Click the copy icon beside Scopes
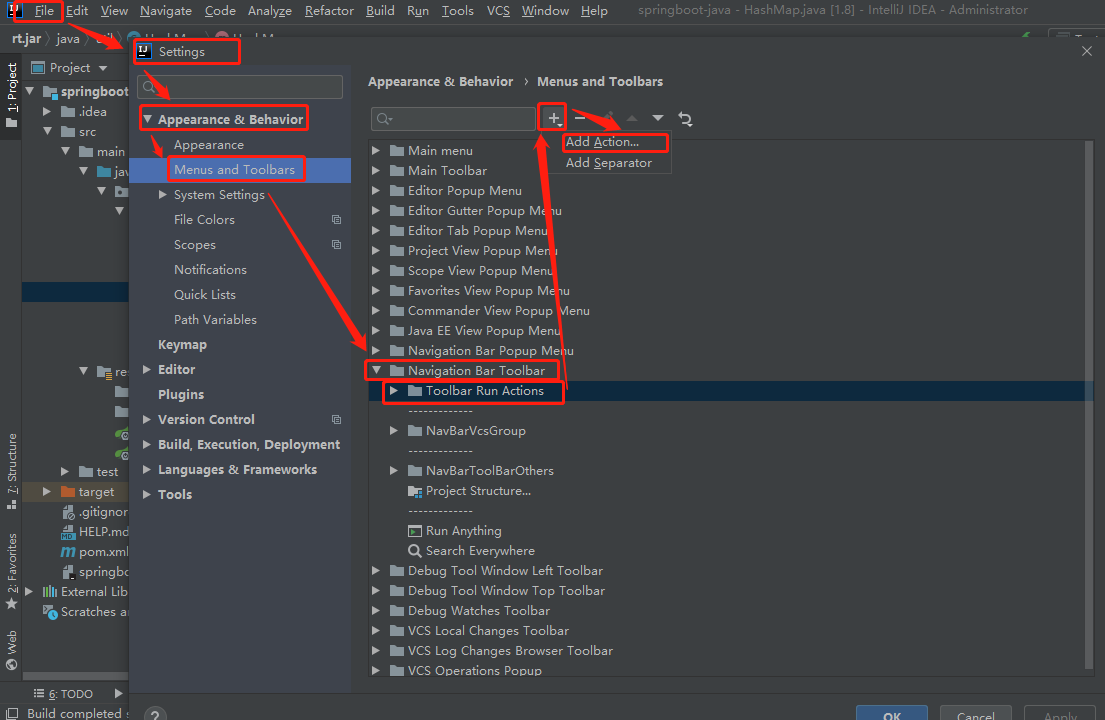The width and height of the screenshot is (1105, 720). pos(337,244)
